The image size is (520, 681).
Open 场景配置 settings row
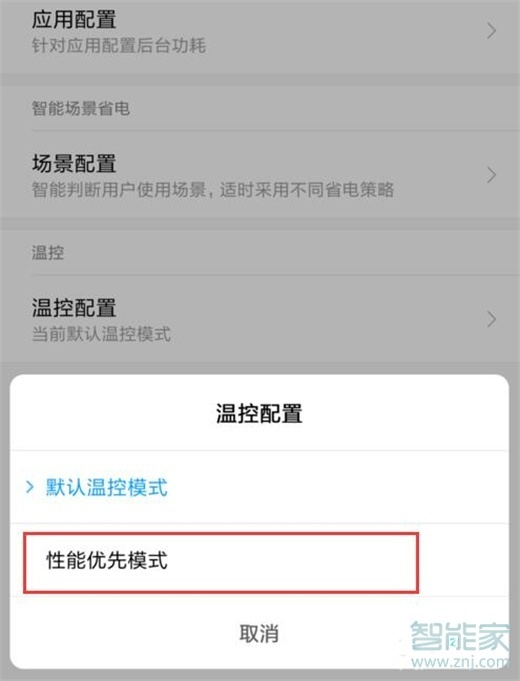(260, 175)
